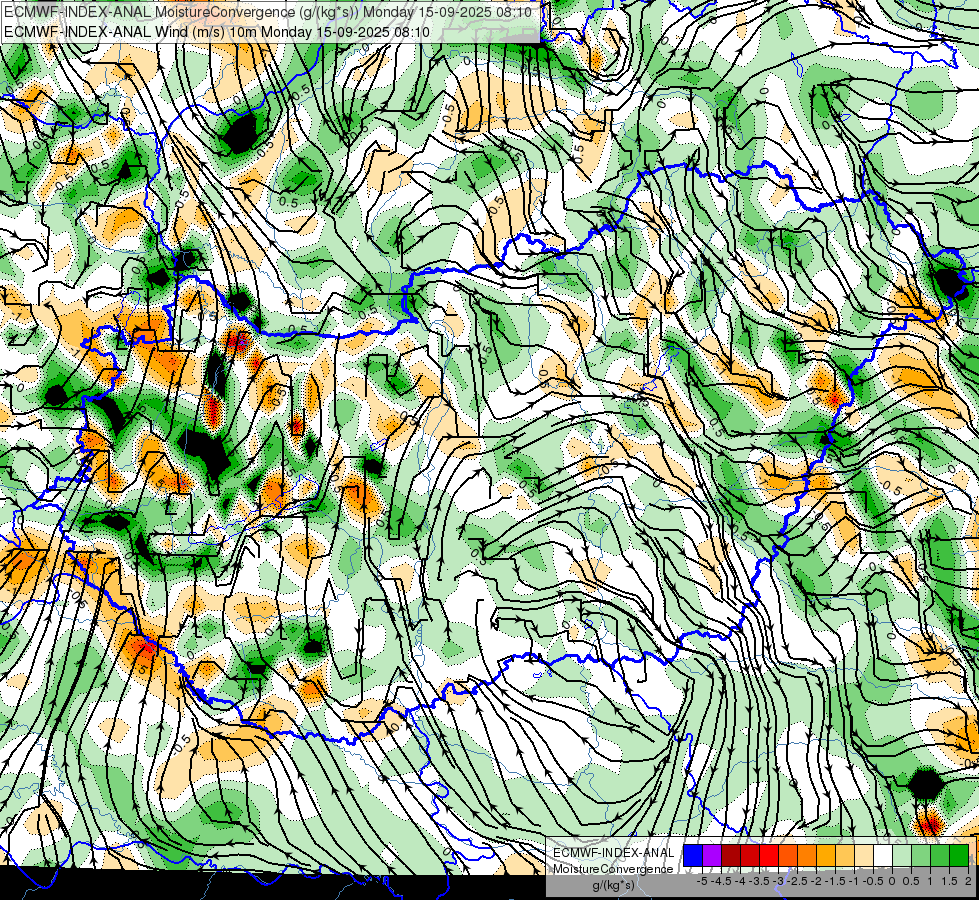Pick the dark maroon swatch between -4.5 and -4

click(x=731, y=855)
